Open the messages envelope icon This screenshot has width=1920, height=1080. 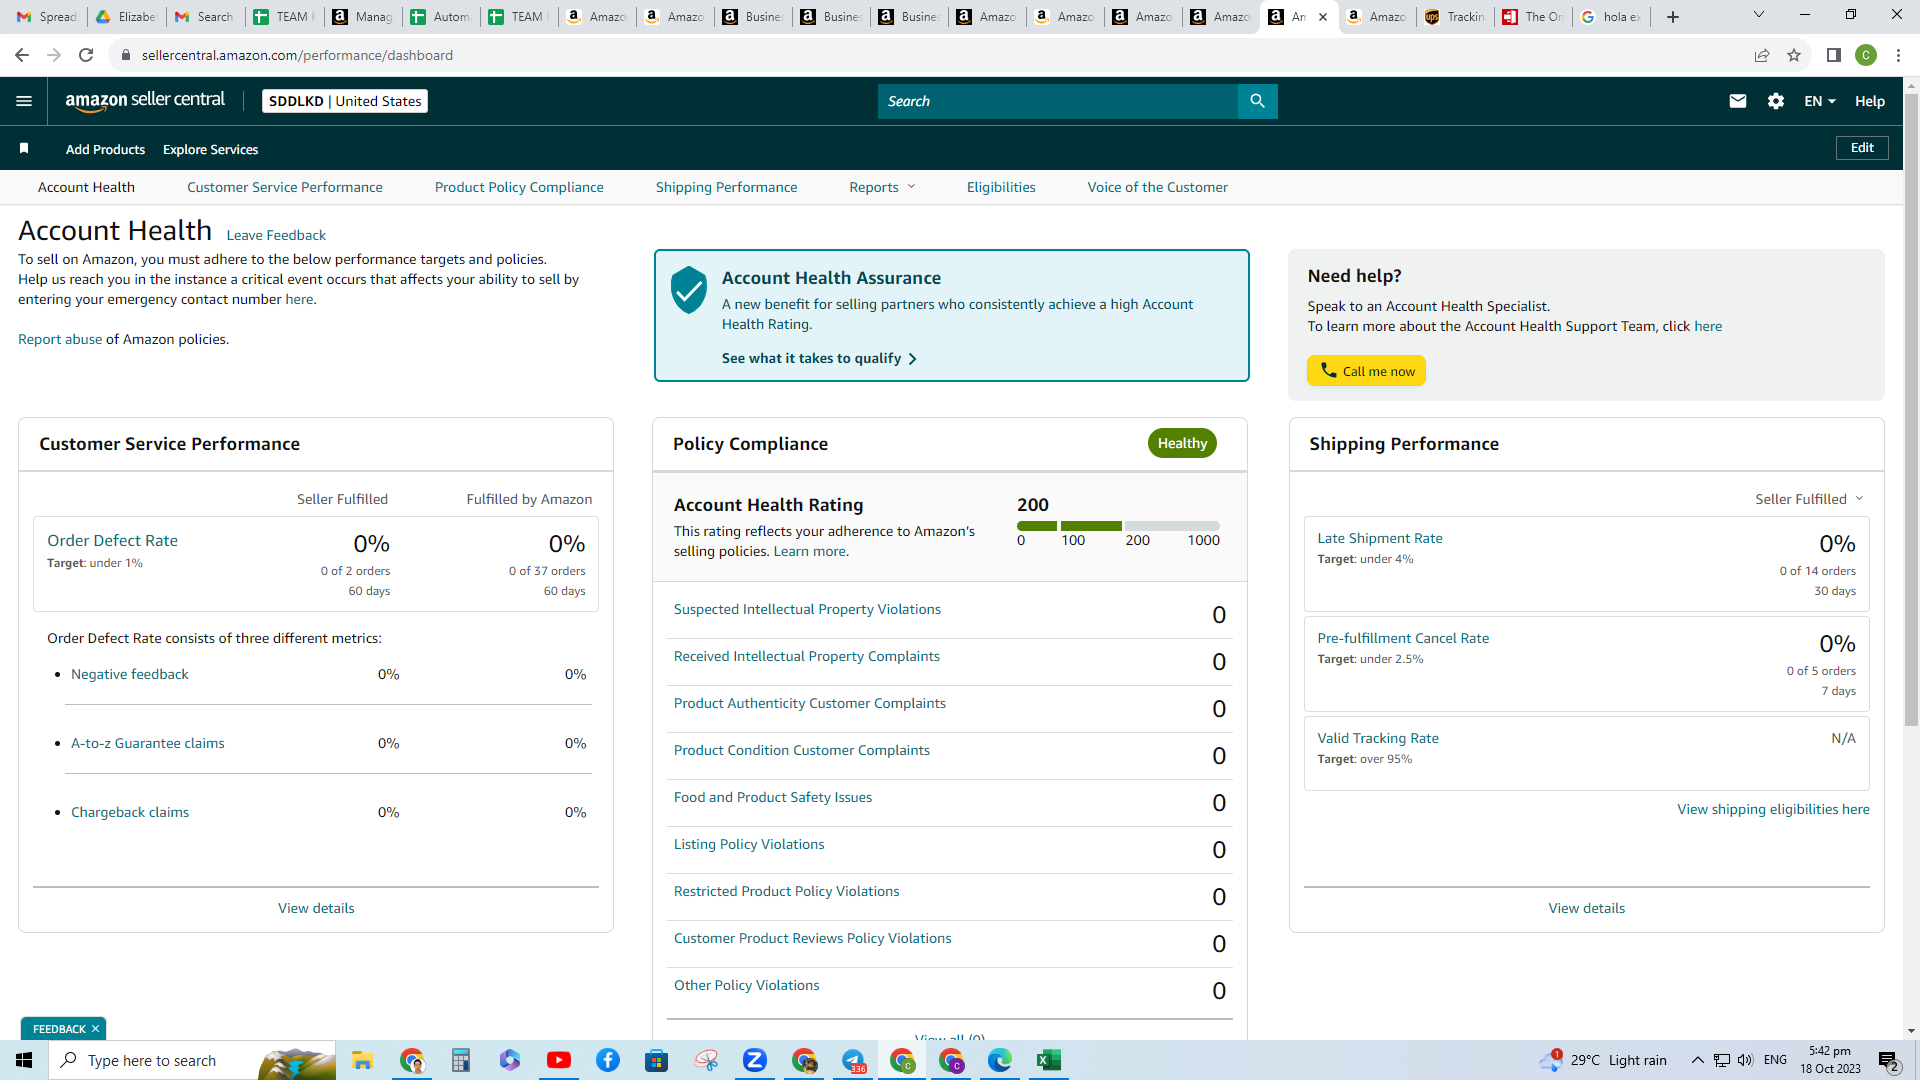click(x=1738, y=101)
